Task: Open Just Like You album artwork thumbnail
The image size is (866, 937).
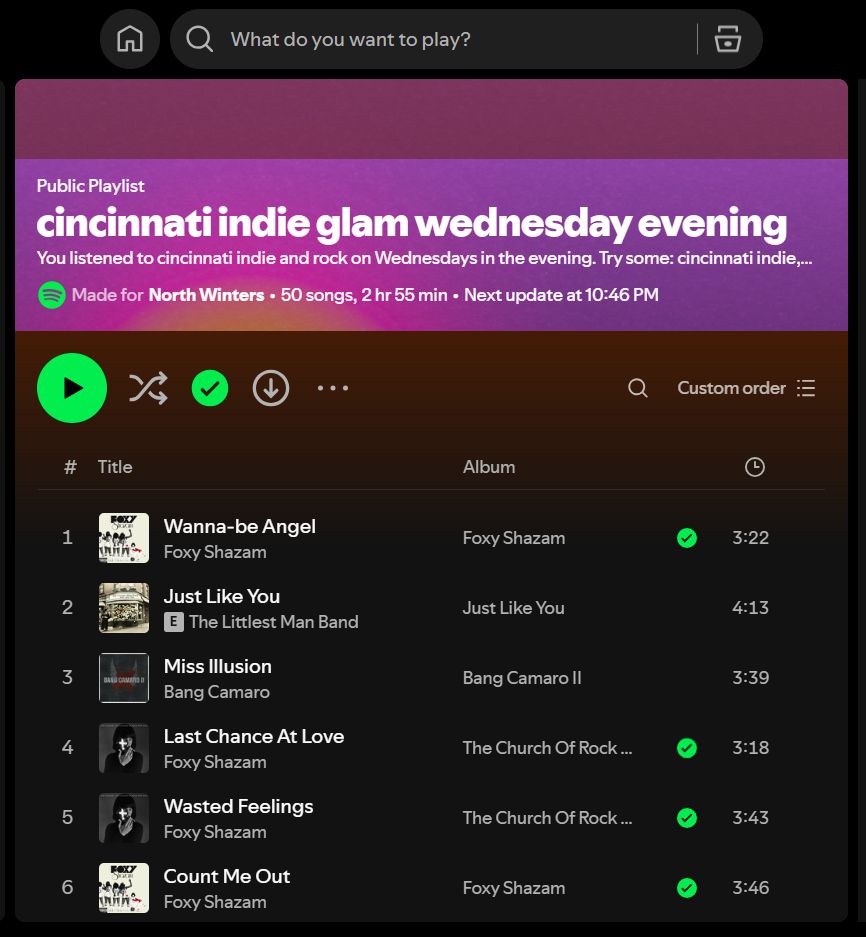Action: point(124,608)
